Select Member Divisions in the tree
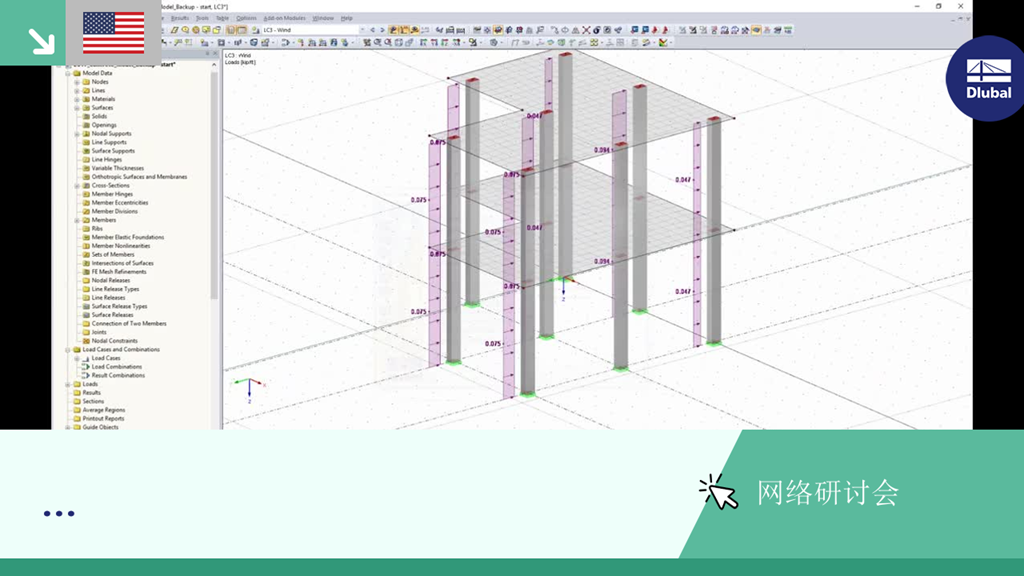Screen dimensions: 1024x576 point(115,212)
